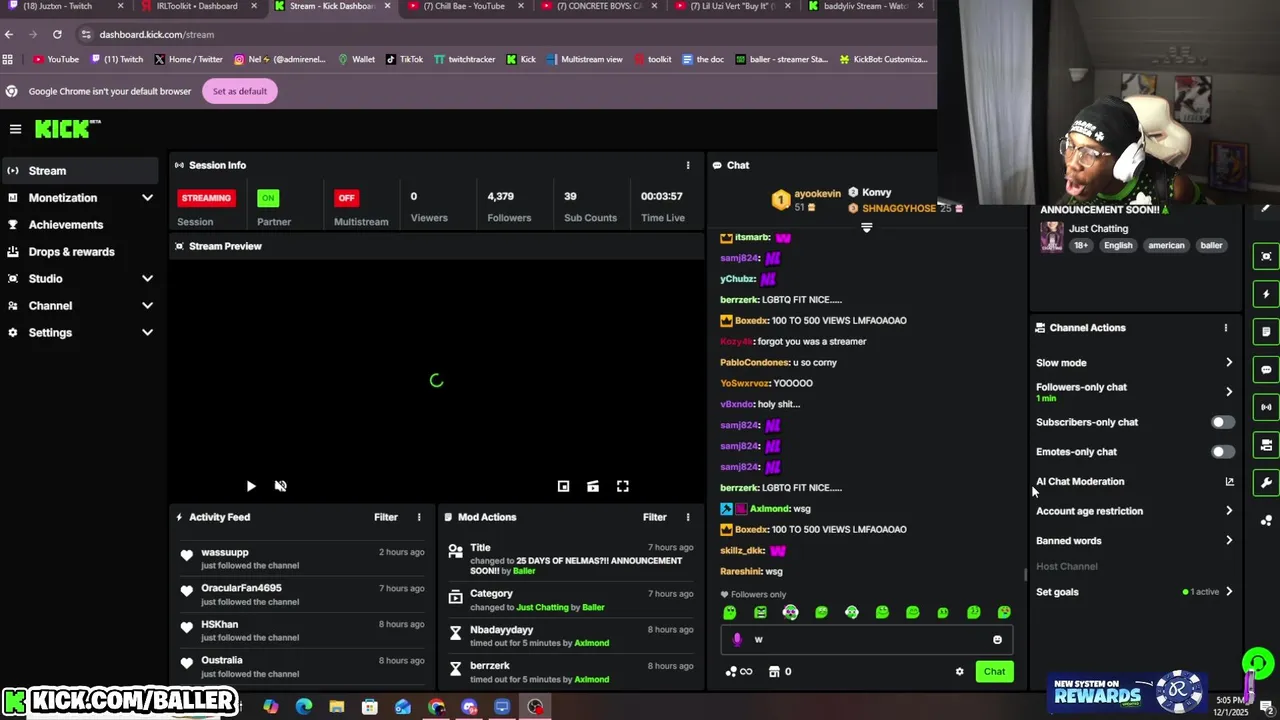
Task: Open the broadcast signal sidebar icon
Action: click(1266, 407)
